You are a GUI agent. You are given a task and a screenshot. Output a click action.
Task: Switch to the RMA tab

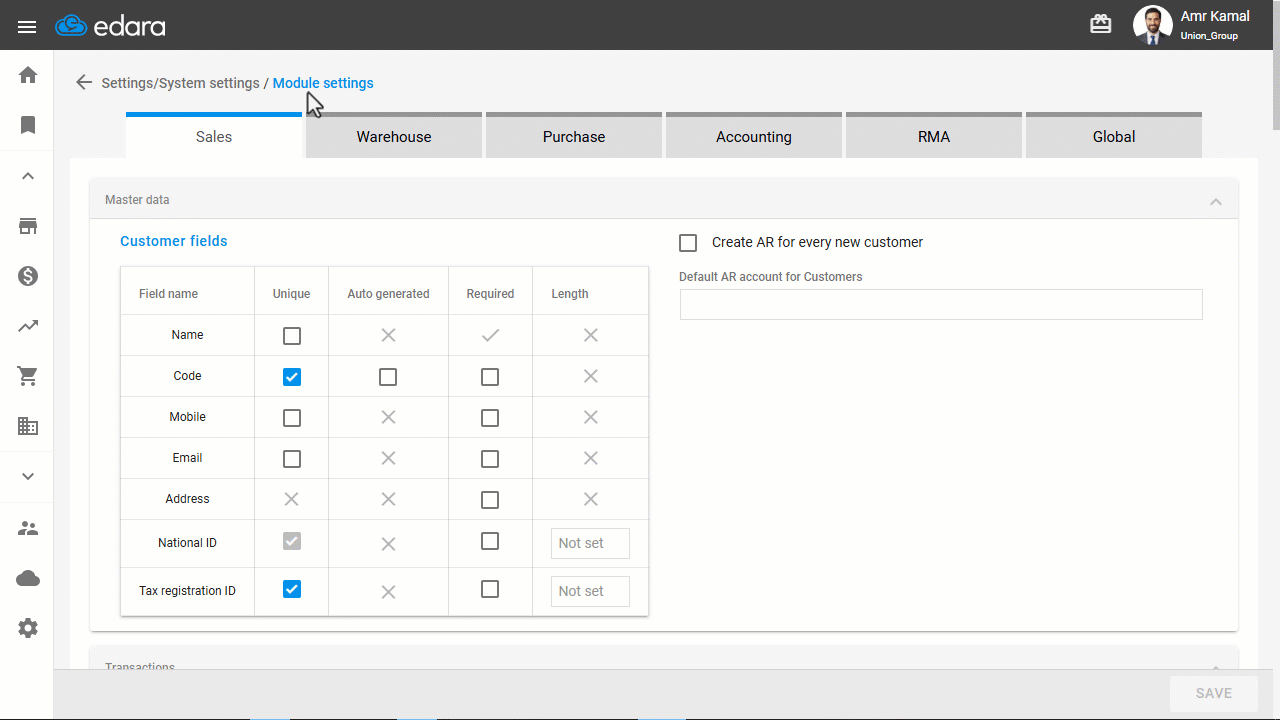point(934,135)
